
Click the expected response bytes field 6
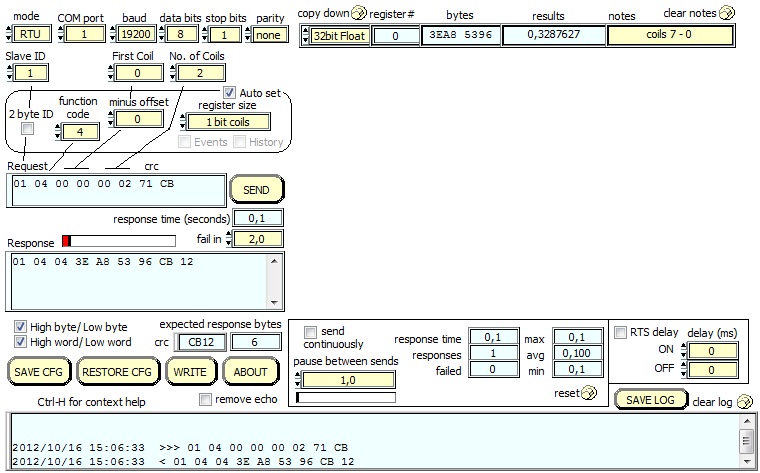255,342
